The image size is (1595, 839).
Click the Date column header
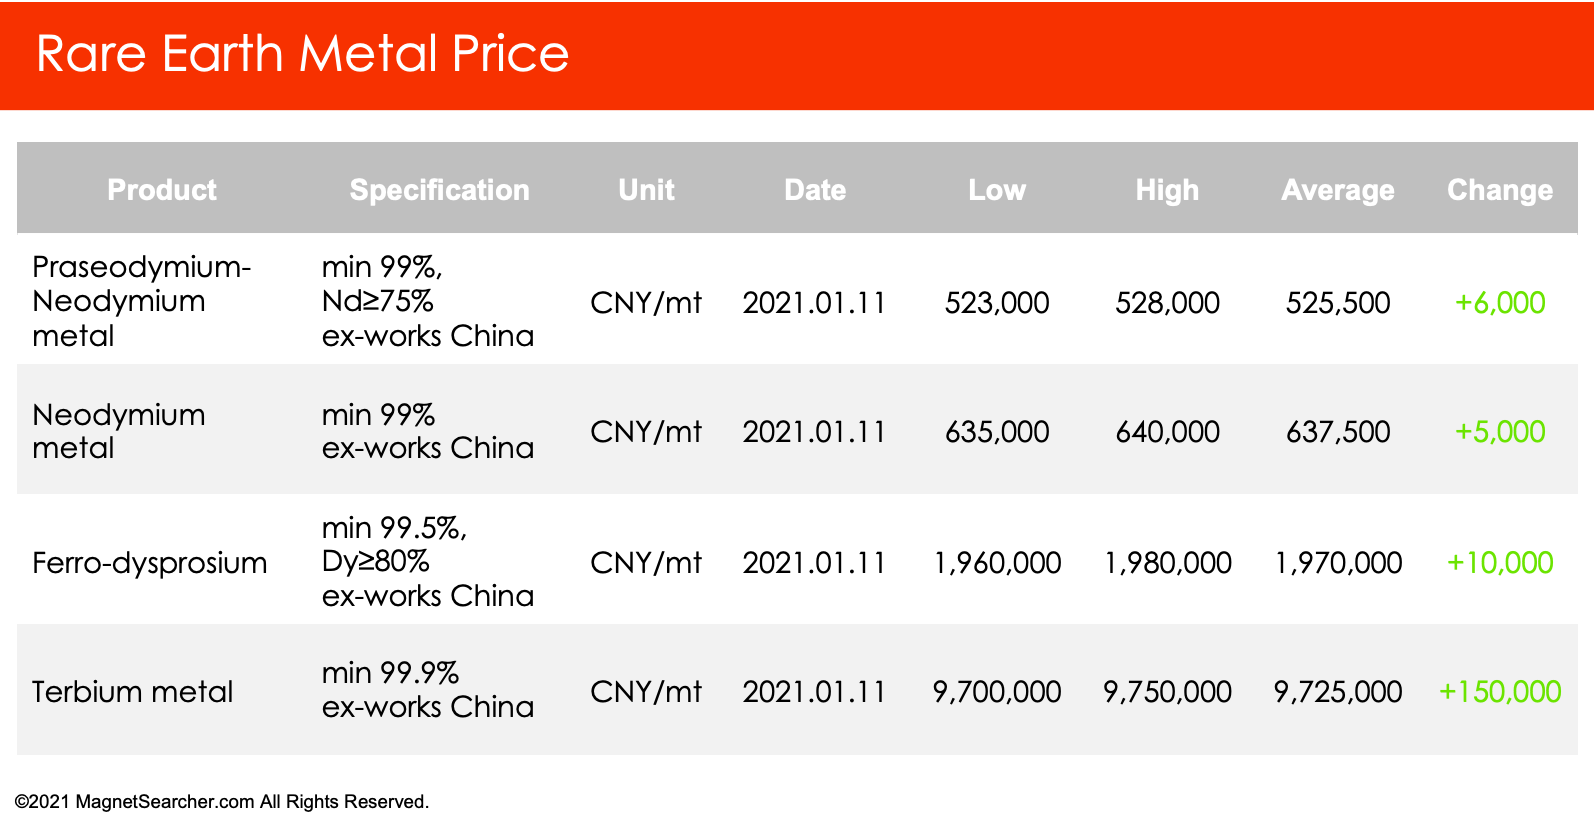coord(815,190)
